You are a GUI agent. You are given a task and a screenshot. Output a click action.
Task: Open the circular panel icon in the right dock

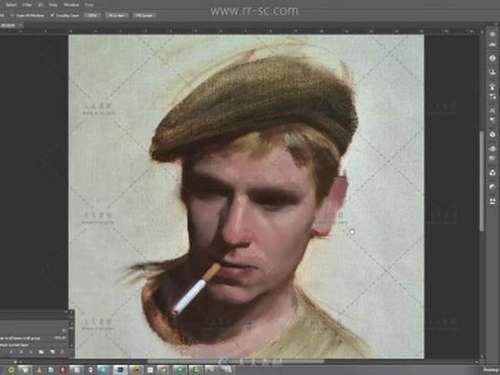[493, 58]
